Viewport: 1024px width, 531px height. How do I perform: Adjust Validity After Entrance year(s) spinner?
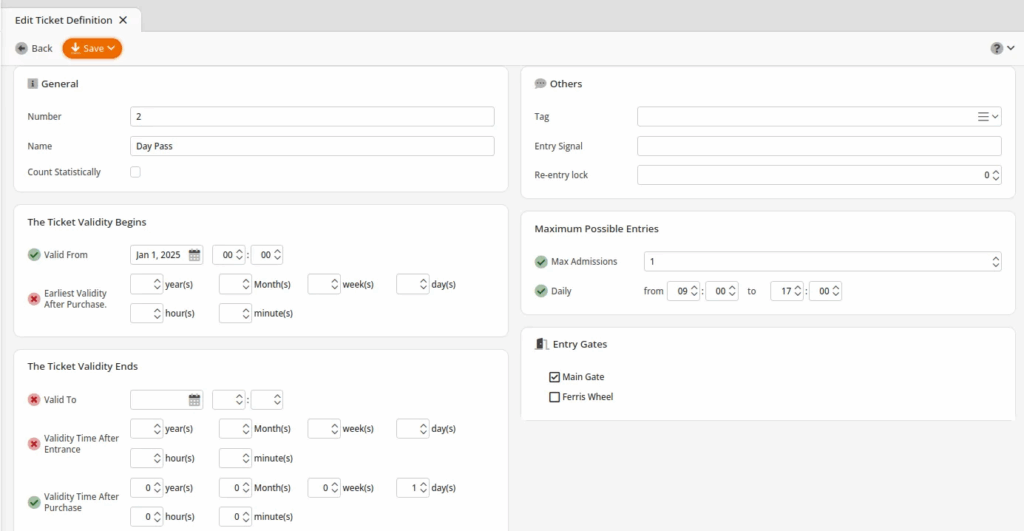tap(157, 429)
